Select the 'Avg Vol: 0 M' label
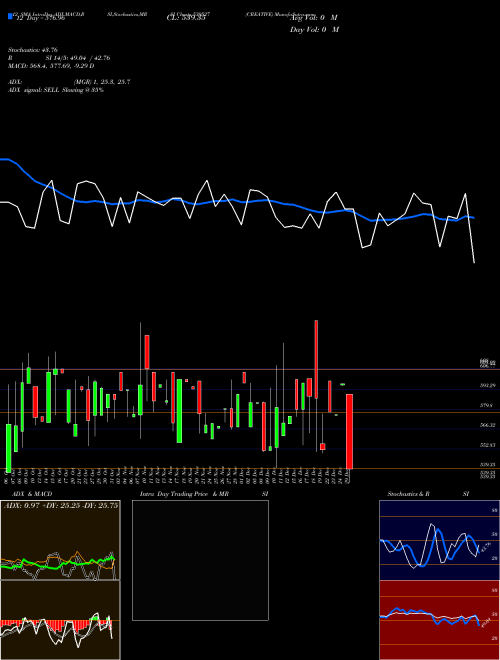The width and height of the screenshot is (500, 660). [314, 18]
